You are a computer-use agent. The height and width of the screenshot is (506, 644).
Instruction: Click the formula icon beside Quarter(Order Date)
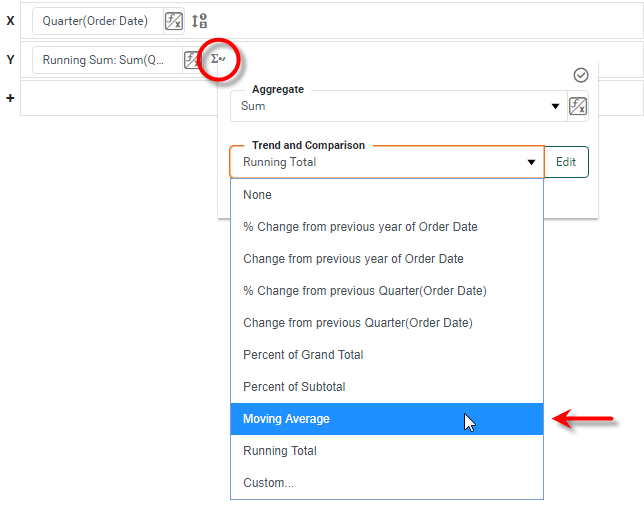(x=174, y=21)
